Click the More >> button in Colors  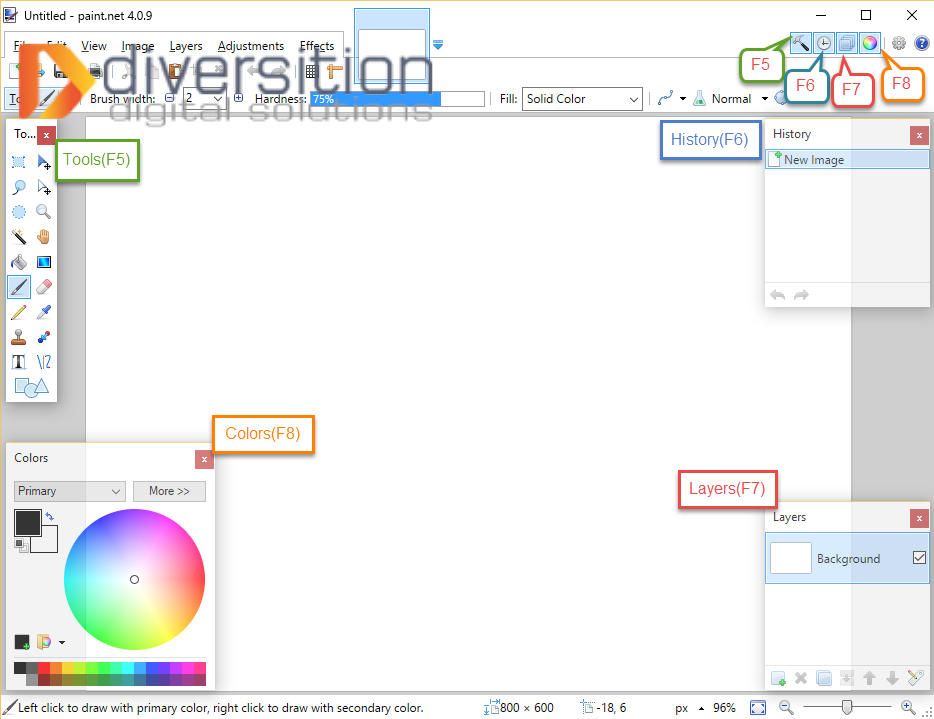[169, 491]
